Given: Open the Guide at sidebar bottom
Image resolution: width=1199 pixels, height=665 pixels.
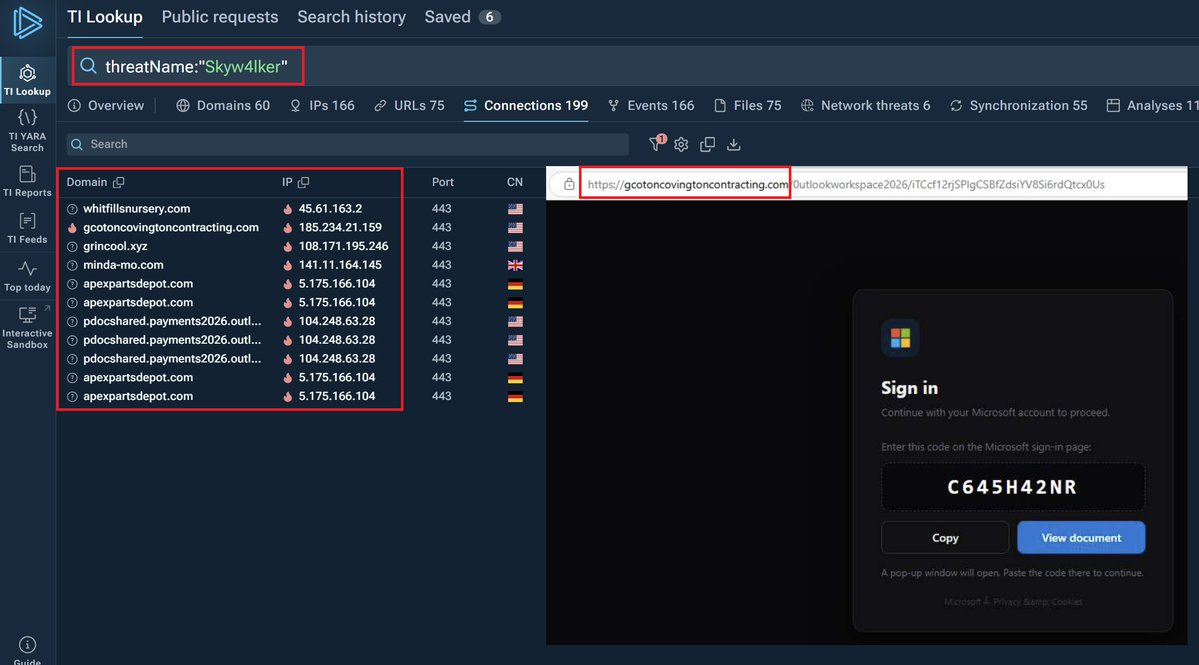Looking at the screenshot, I should [x=28, y=650].
